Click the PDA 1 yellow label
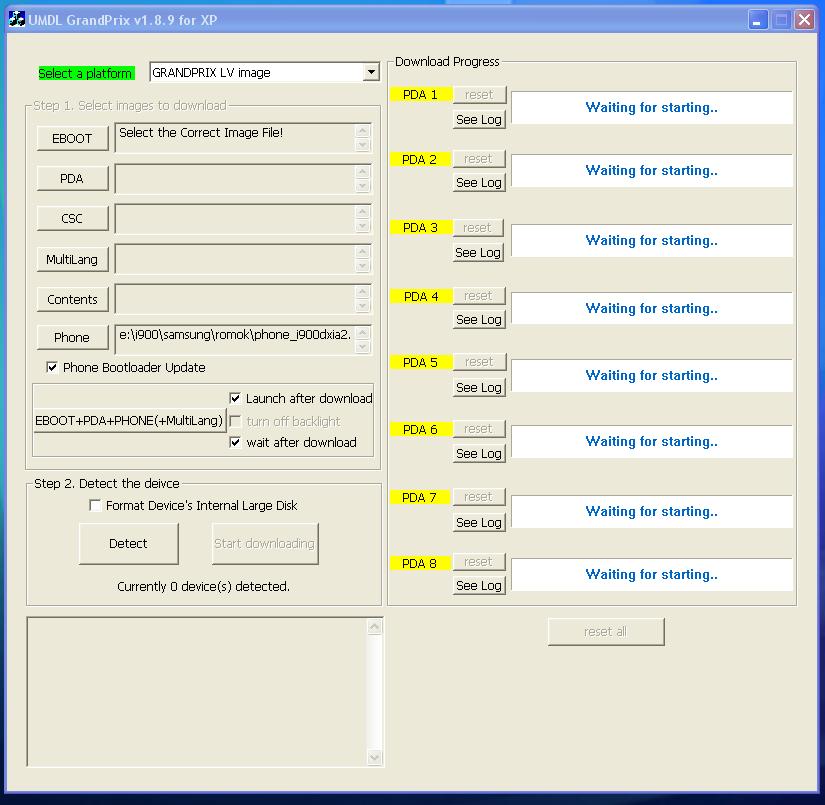 (x=420, y=95)
